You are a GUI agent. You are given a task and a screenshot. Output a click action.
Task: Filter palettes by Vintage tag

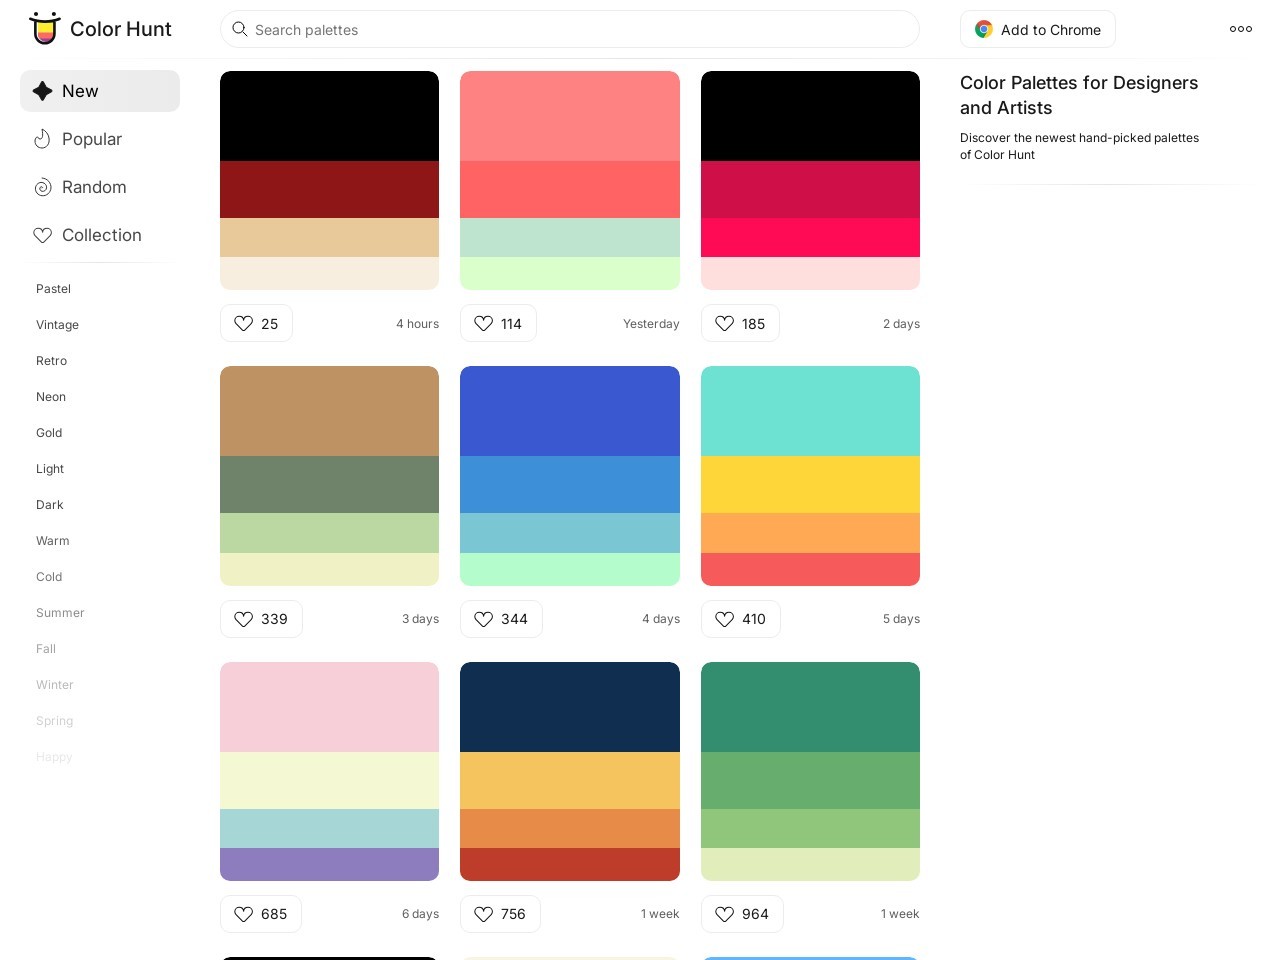point(57,325)
